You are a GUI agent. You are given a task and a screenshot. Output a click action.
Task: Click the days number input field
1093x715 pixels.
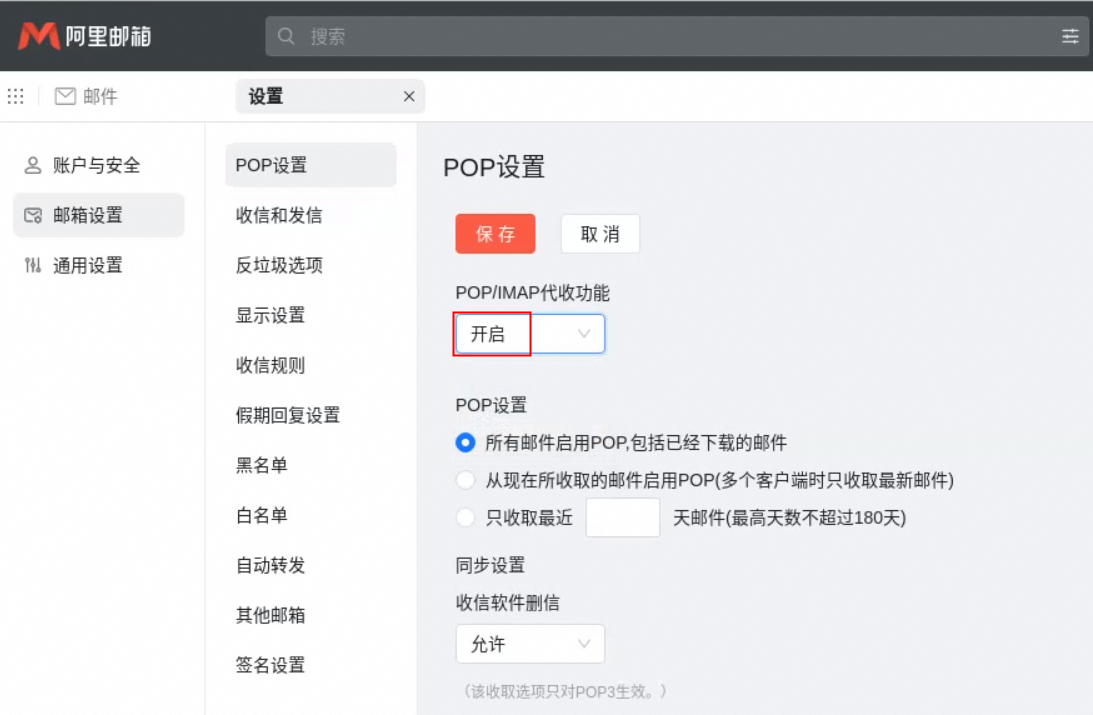pos(622,518)
